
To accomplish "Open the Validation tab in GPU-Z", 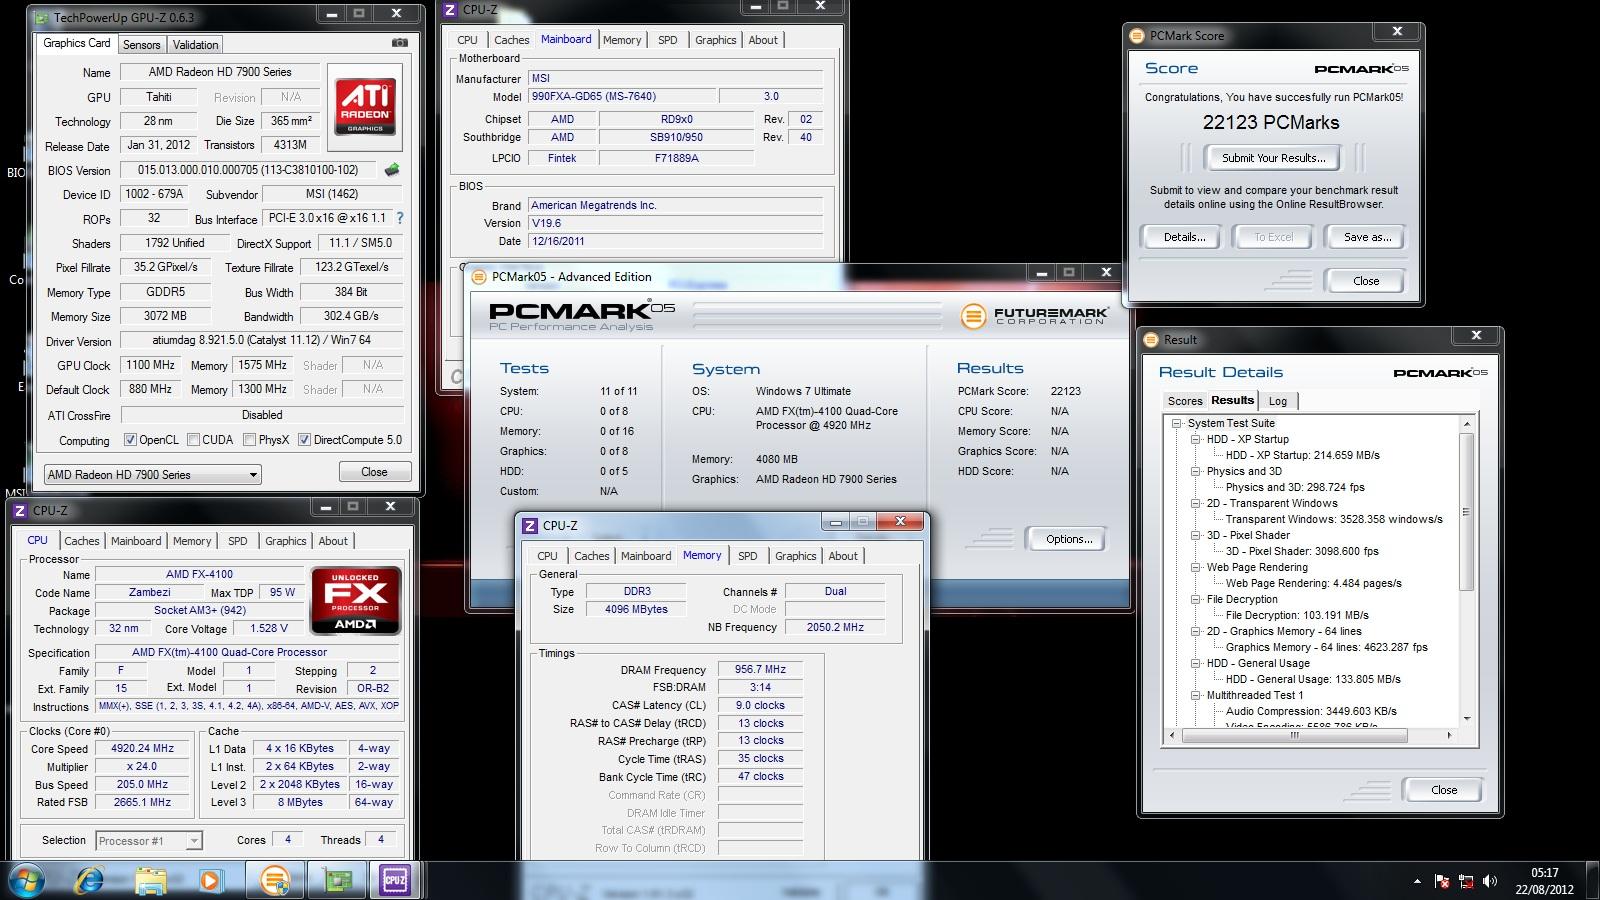I will coord(195,45).
